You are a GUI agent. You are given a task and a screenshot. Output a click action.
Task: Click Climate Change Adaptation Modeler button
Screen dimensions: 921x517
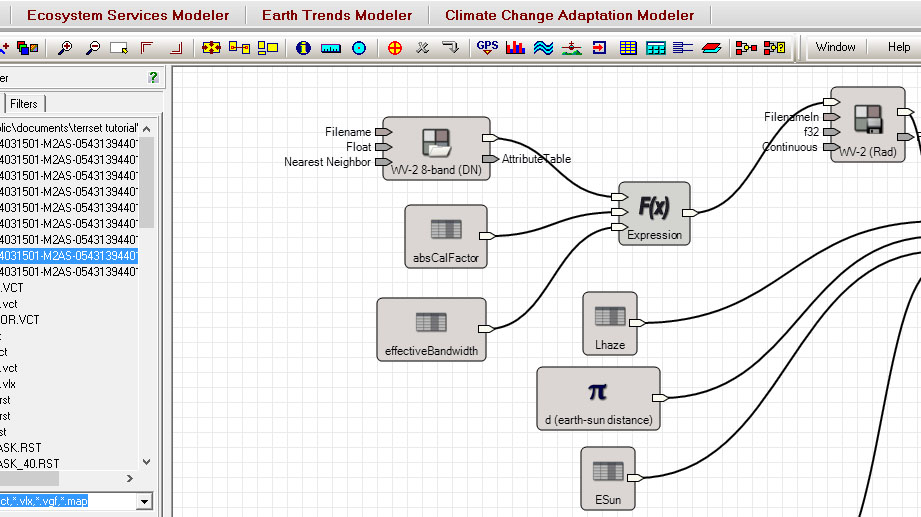tap(569, 15)
